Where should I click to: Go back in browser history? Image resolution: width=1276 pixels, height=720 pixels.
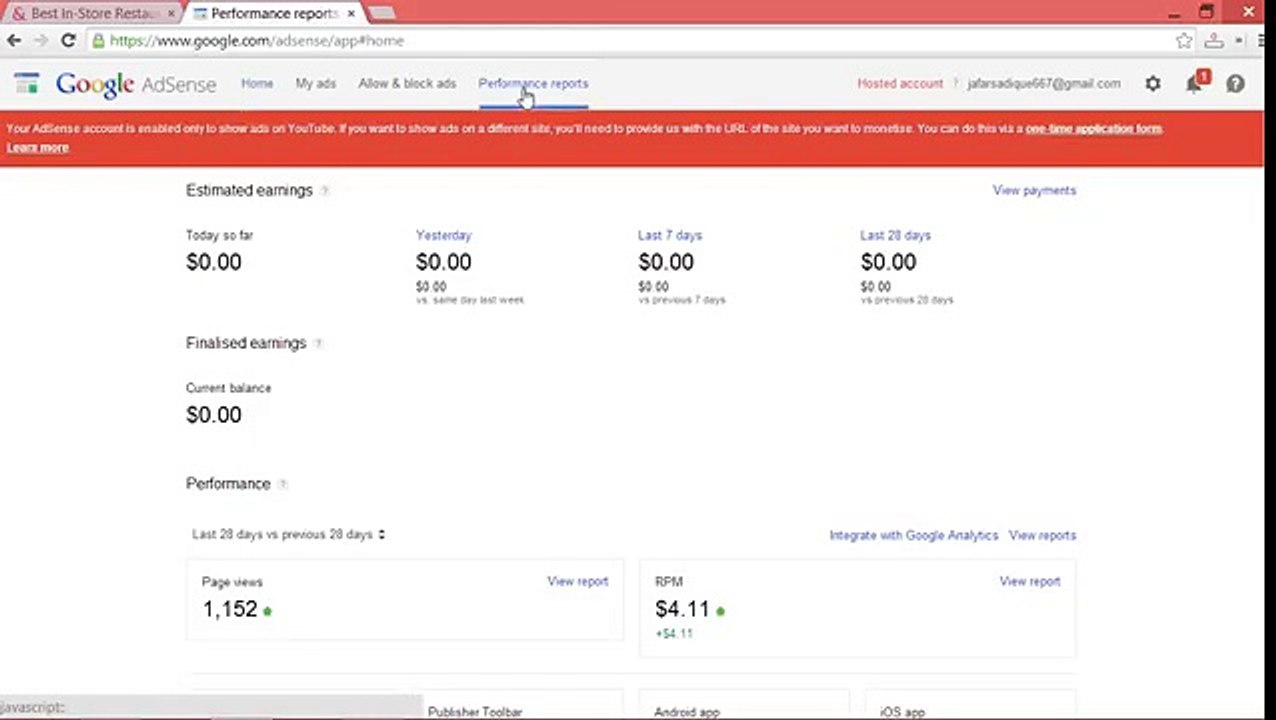click(14, 41)
